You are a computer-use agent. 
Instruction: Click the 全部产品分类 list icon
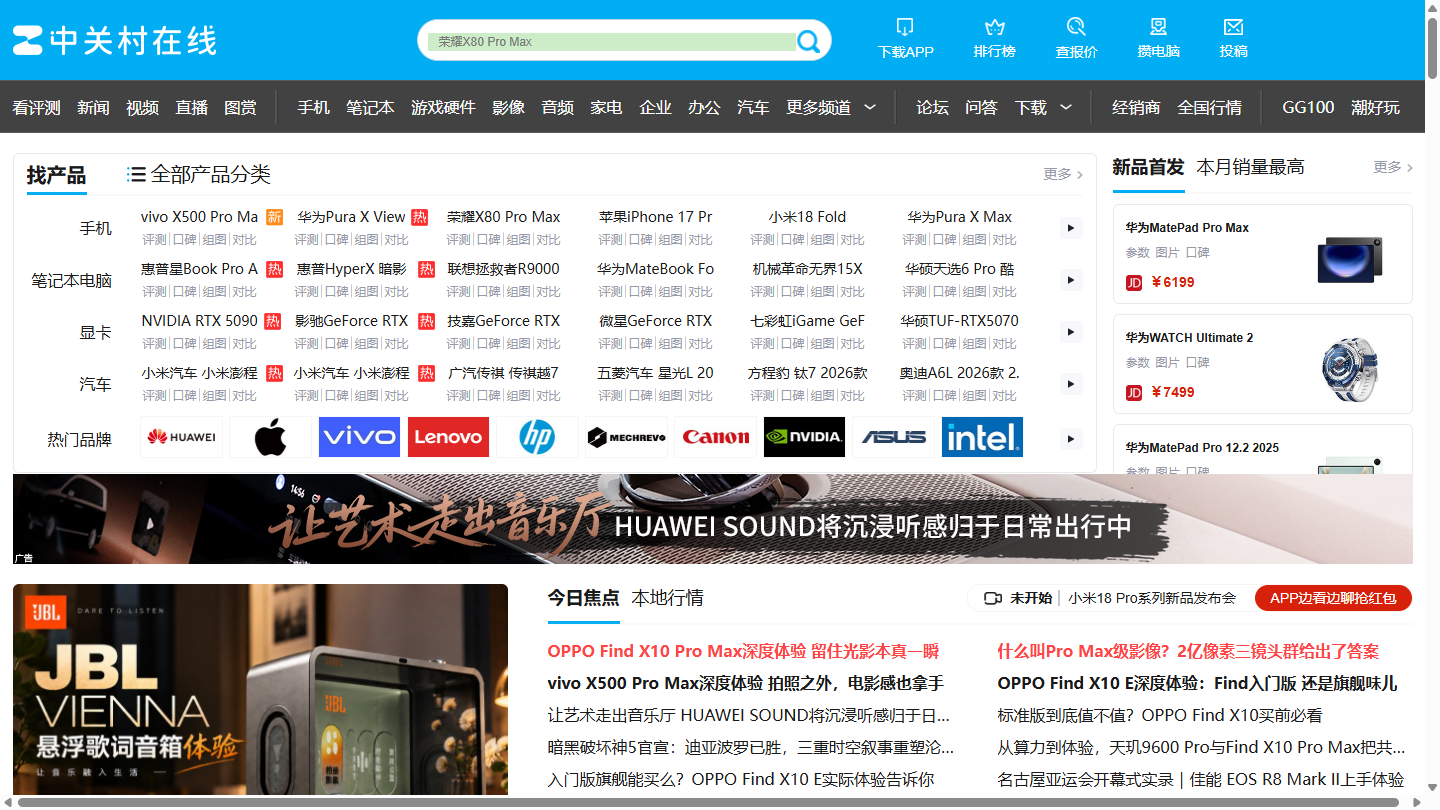pos(137,174)
